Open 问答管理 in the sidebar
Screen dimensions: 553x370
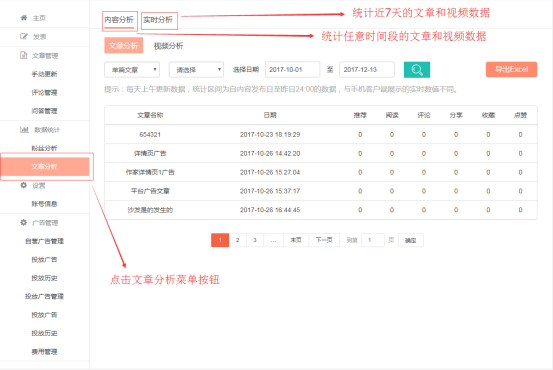(44, 111)
